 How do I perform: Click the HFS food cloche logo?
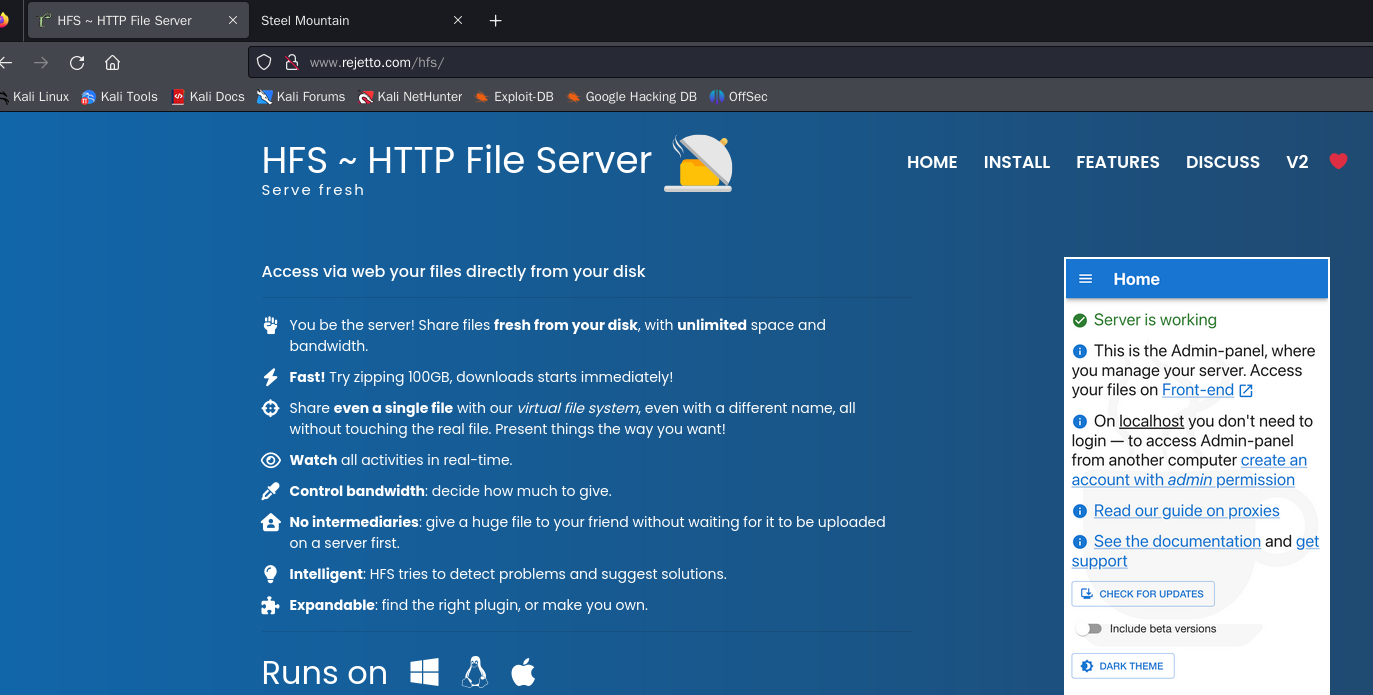(x=699, y=163)
